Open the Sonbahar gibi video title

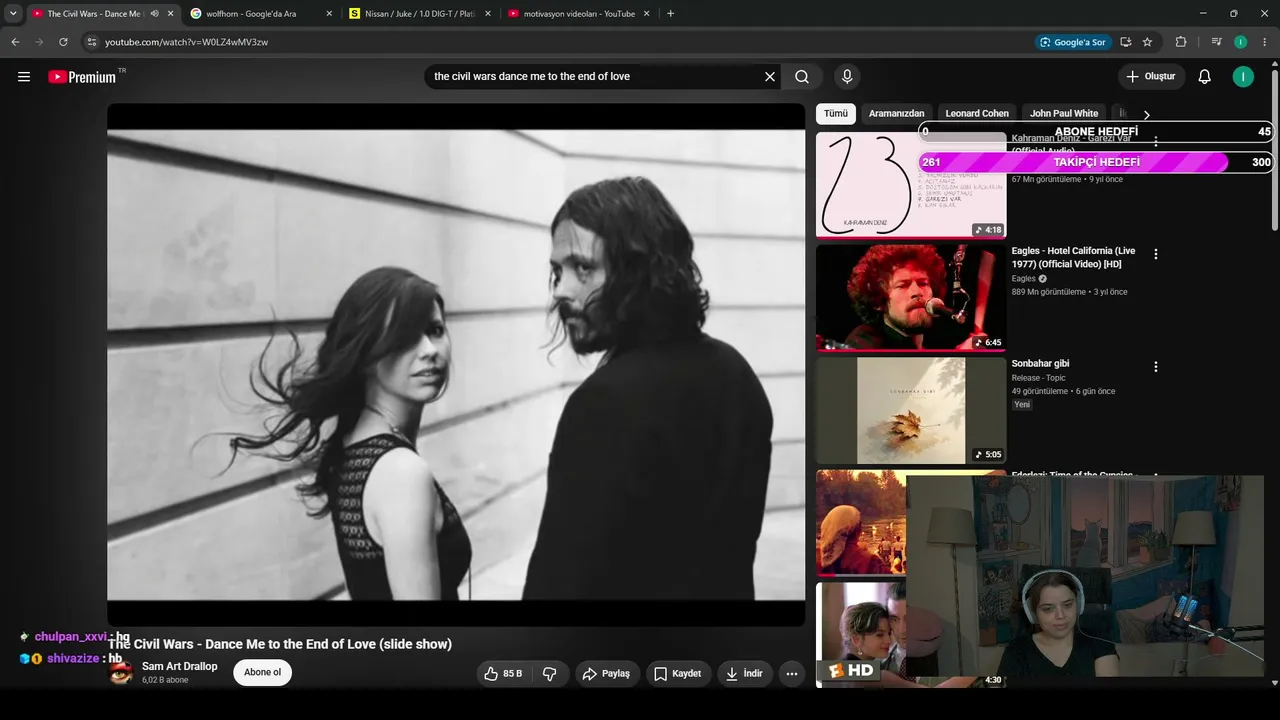coord(1040,364)
